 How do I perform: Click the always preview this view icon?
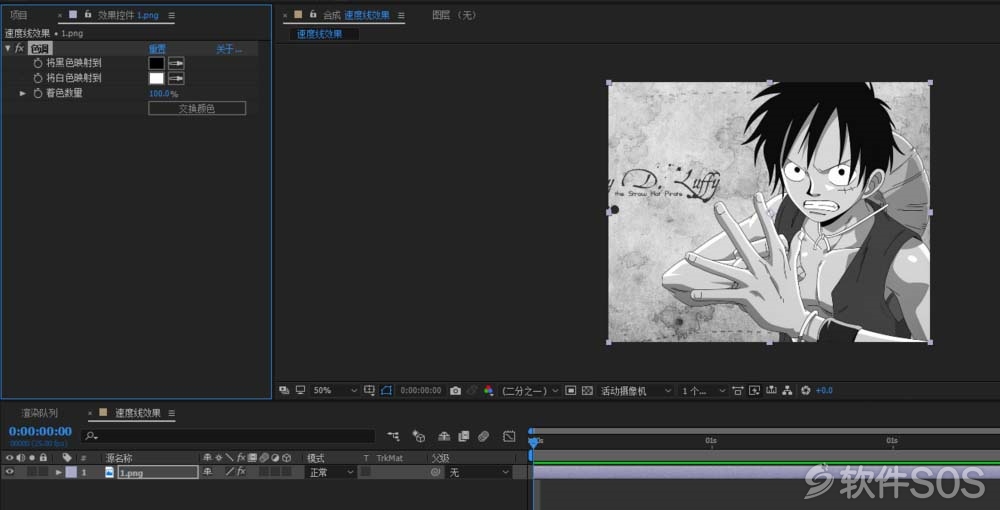[x=284, y=390]
